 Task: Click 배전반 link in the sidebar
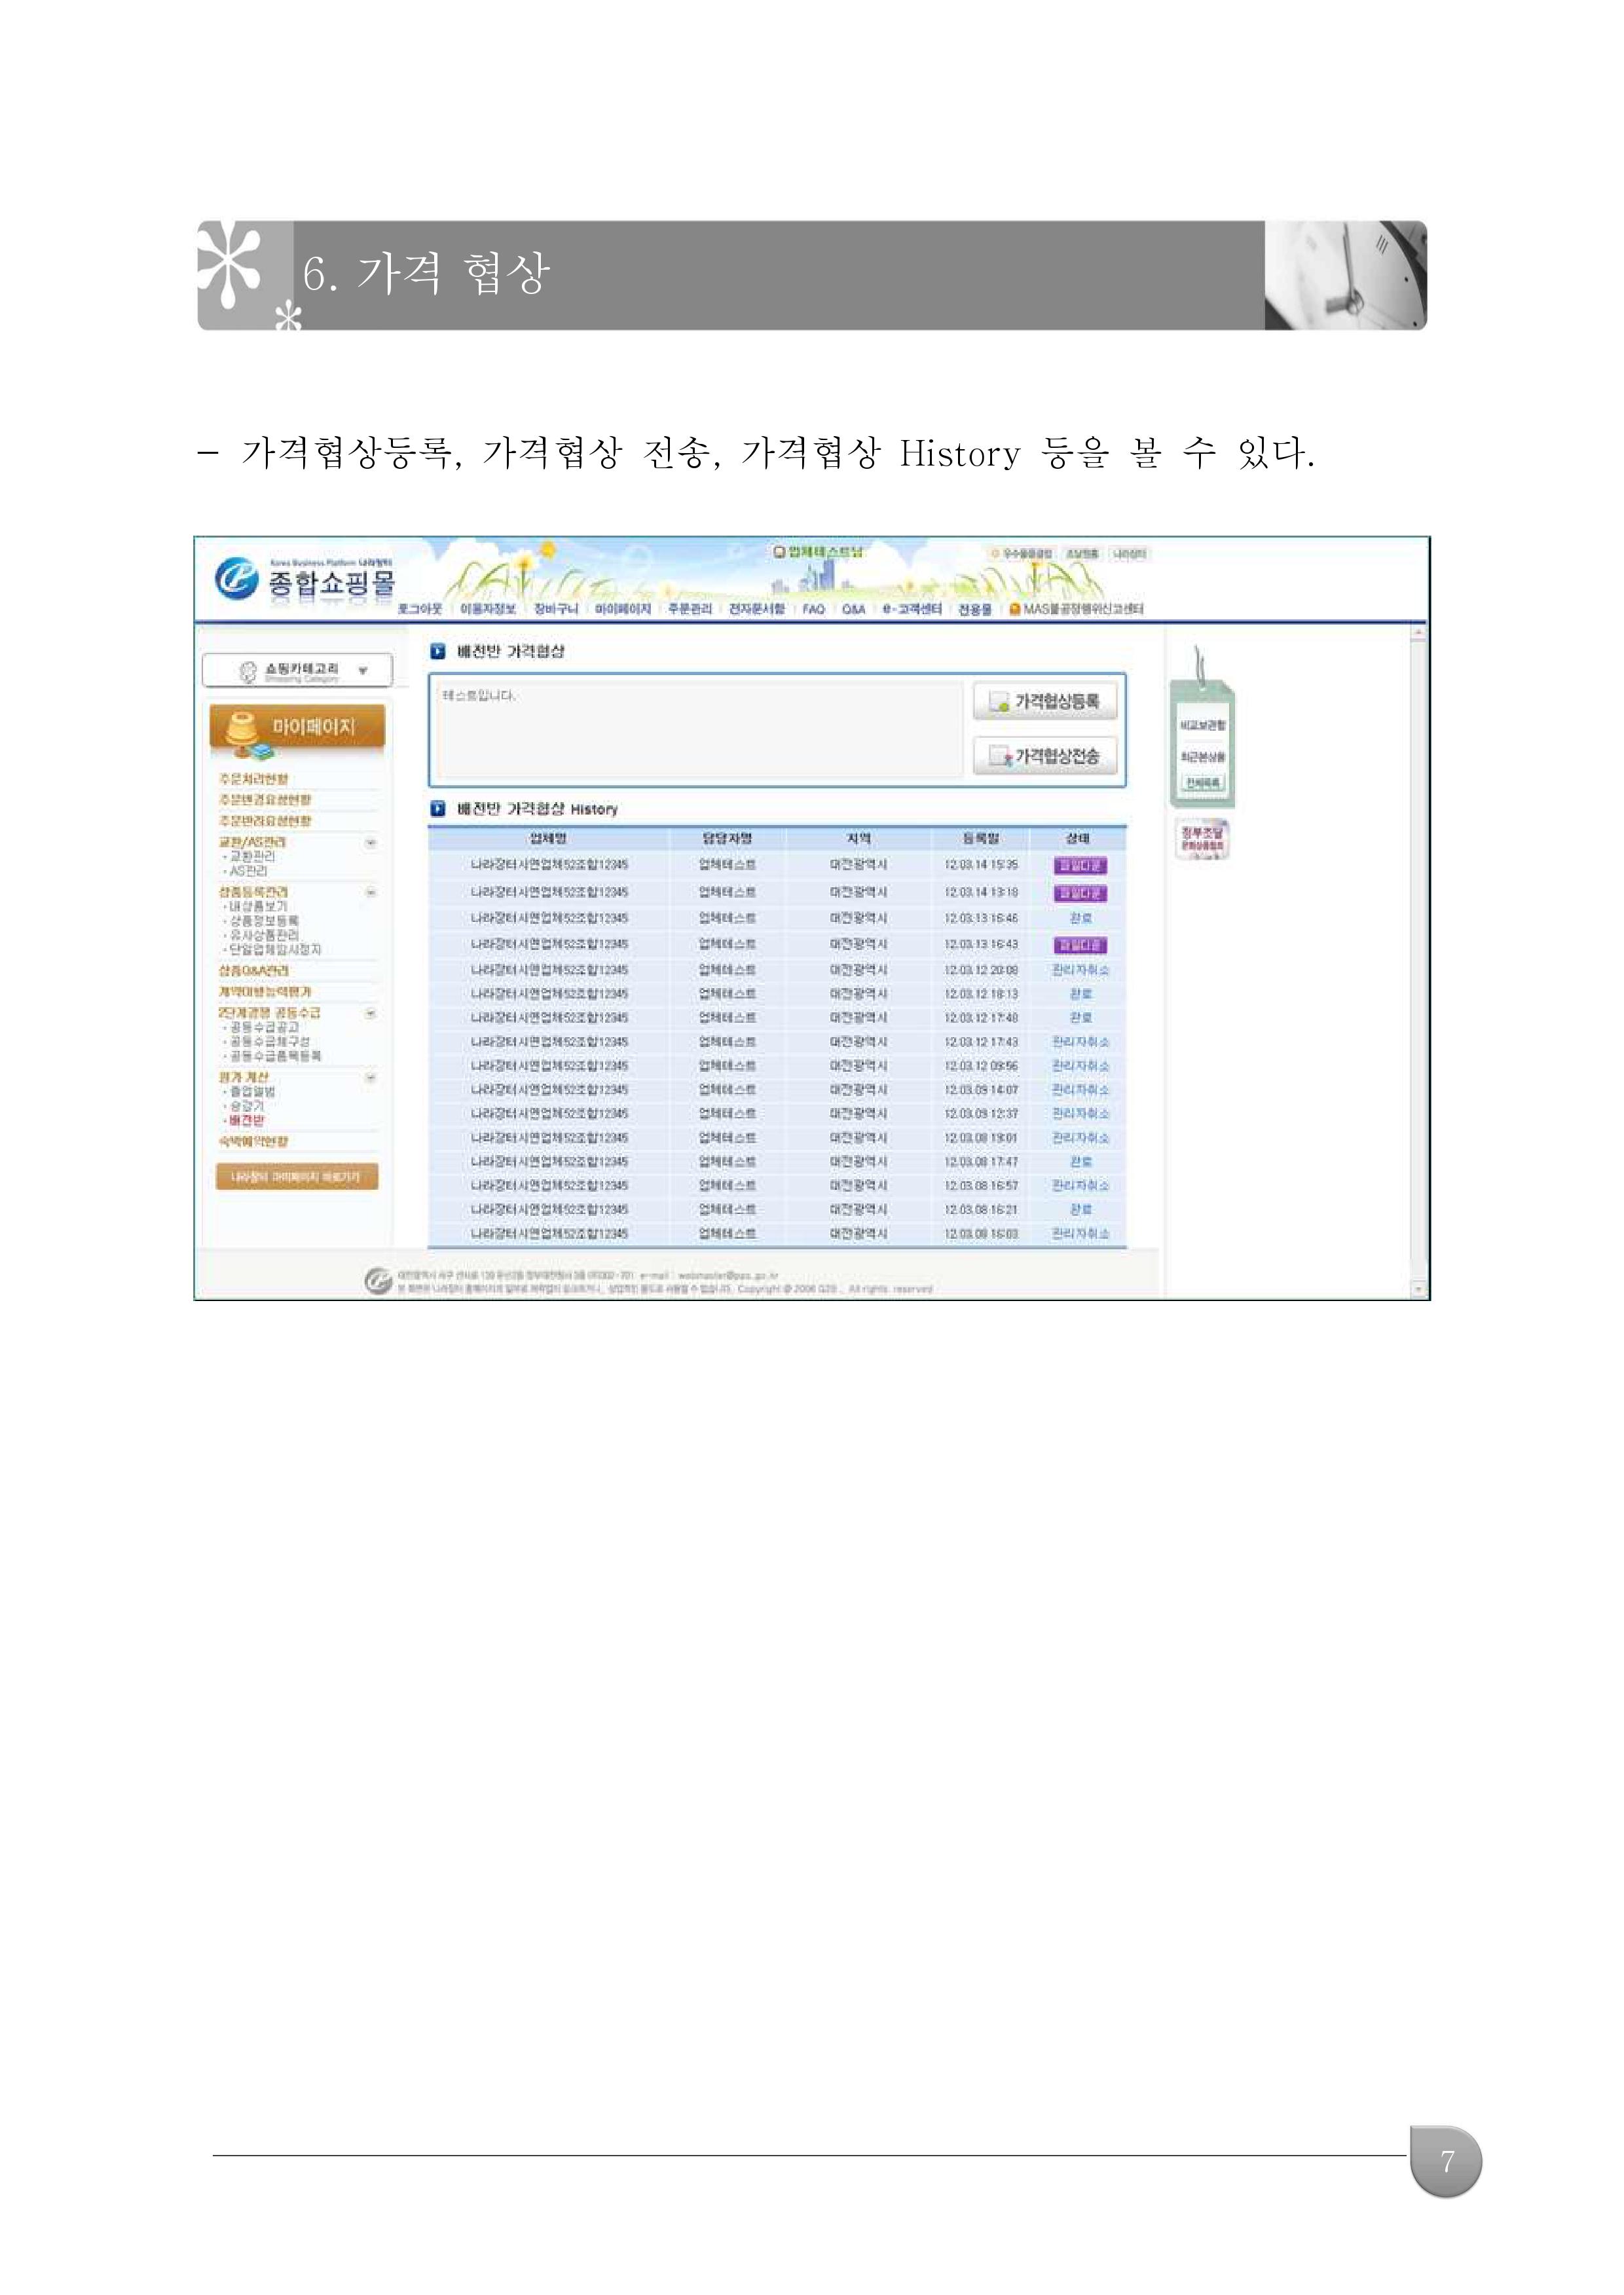(247, 1121)
